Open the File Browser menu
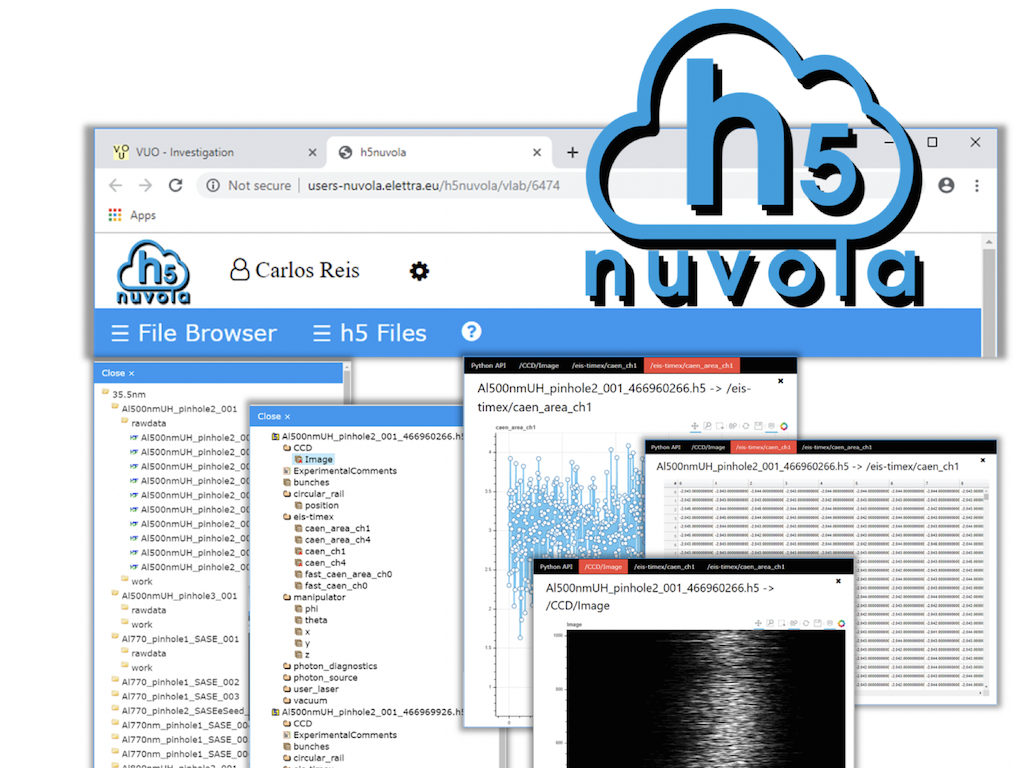1024x768 pixels. [x=194, y=333]
